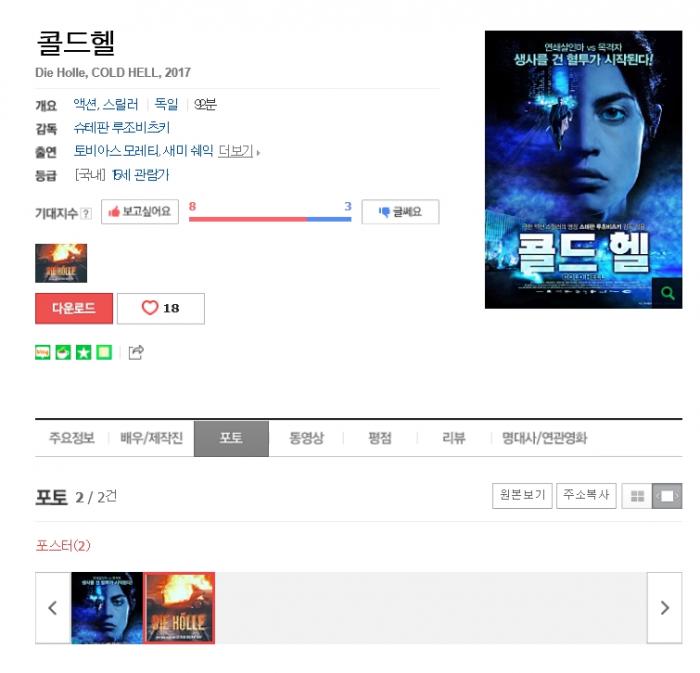This screenshot has height=673, width=700.
Task: Share via the Naver blog icon
Action: click(42, 353)
